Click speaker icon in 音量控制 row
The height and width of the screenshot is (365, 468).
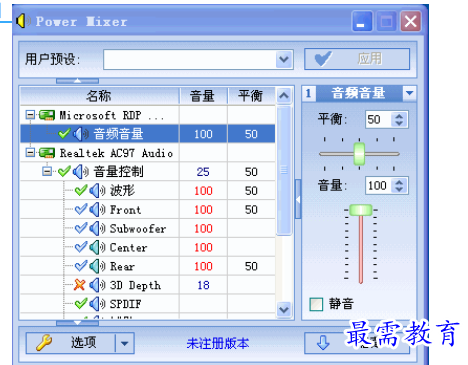(x=81, y=172)
